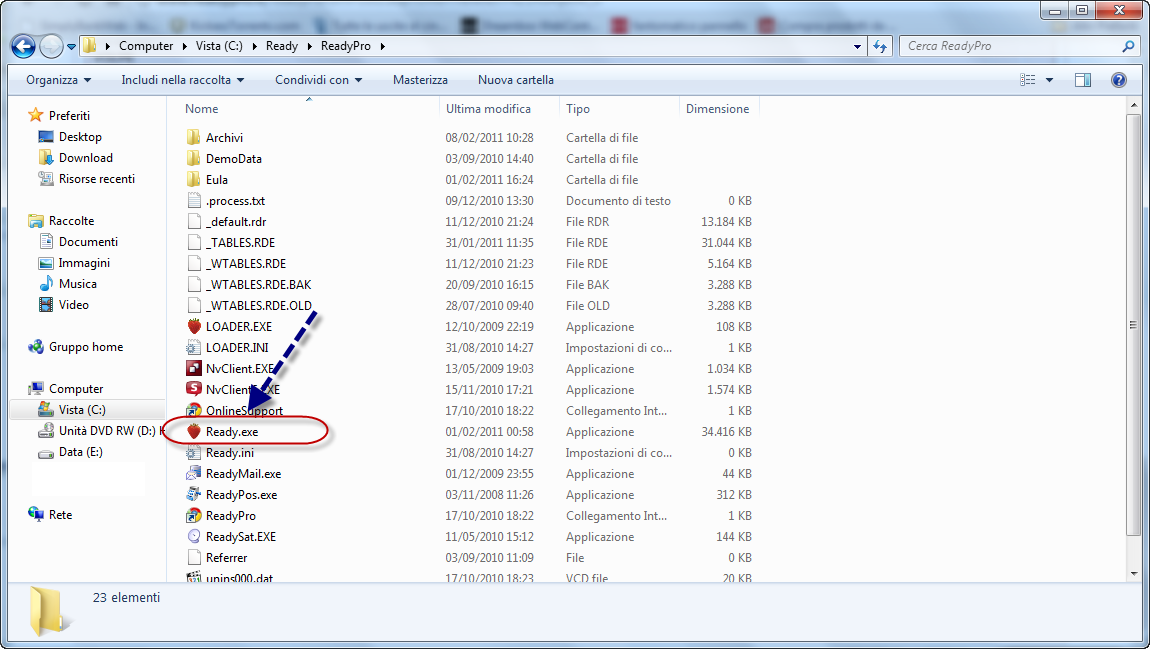Open Immagini library in sidebar
1150x649 pixels.
coord(84,263)
